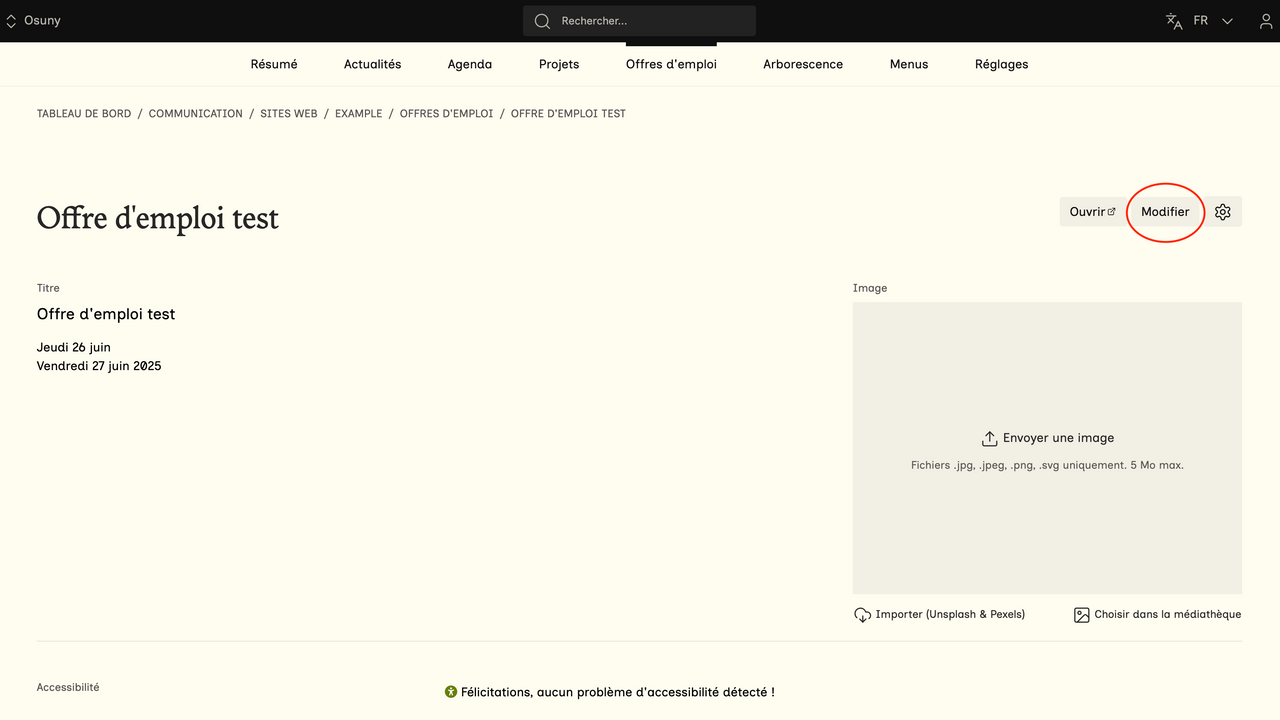Click the media library picture icon

tap(1081, 615)
